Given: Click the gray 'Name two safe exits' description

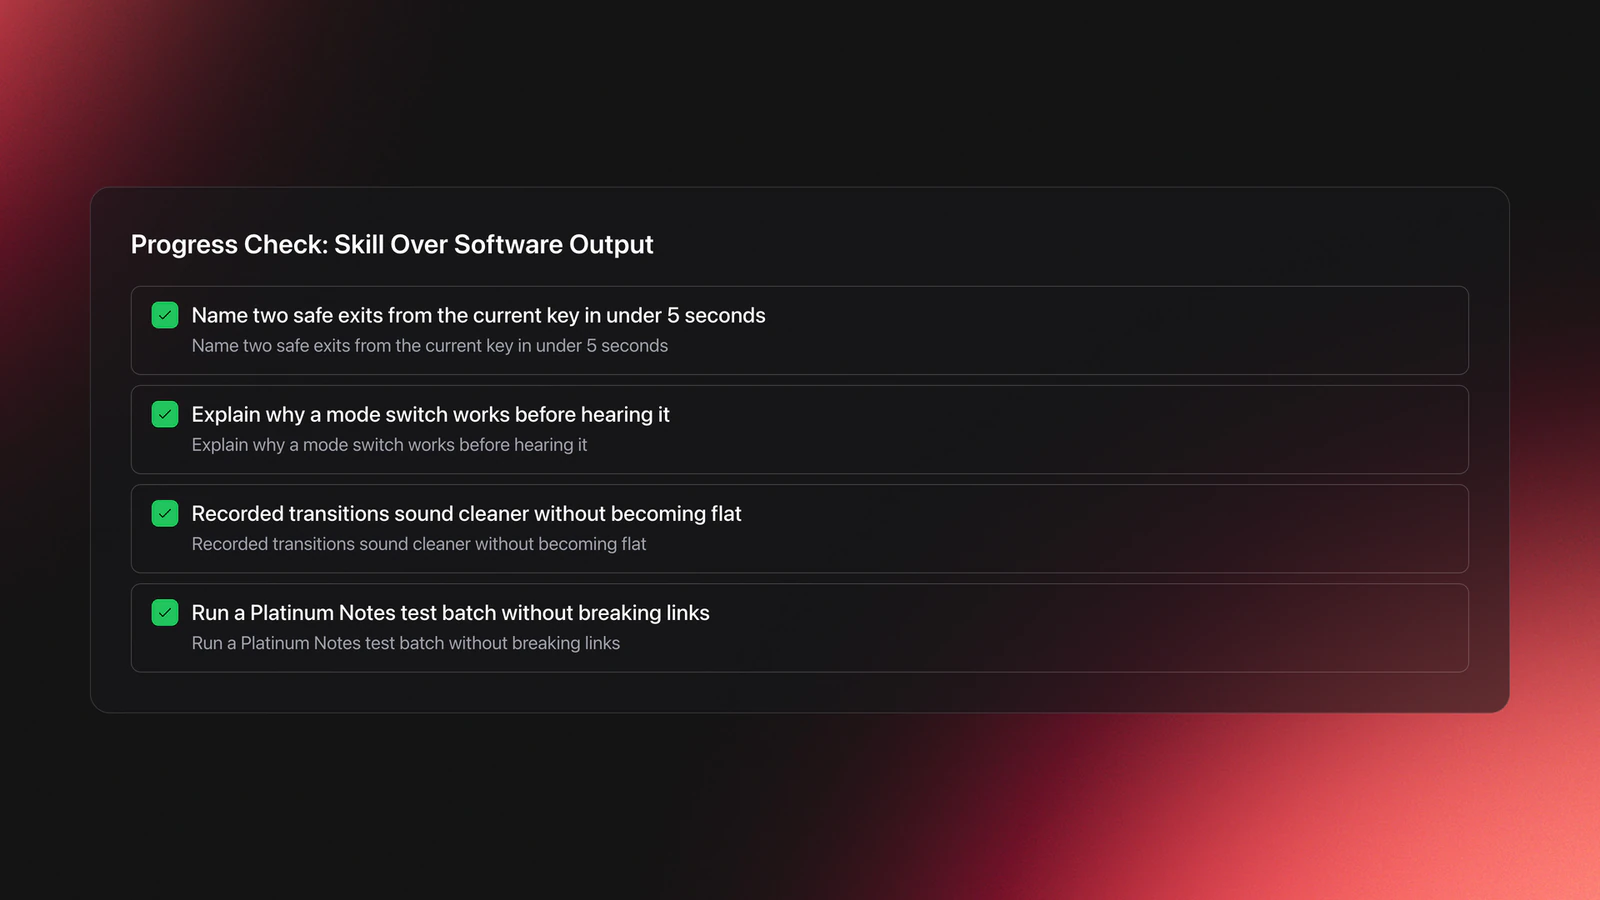Looking at the screenshot, I should coord(430,346).
